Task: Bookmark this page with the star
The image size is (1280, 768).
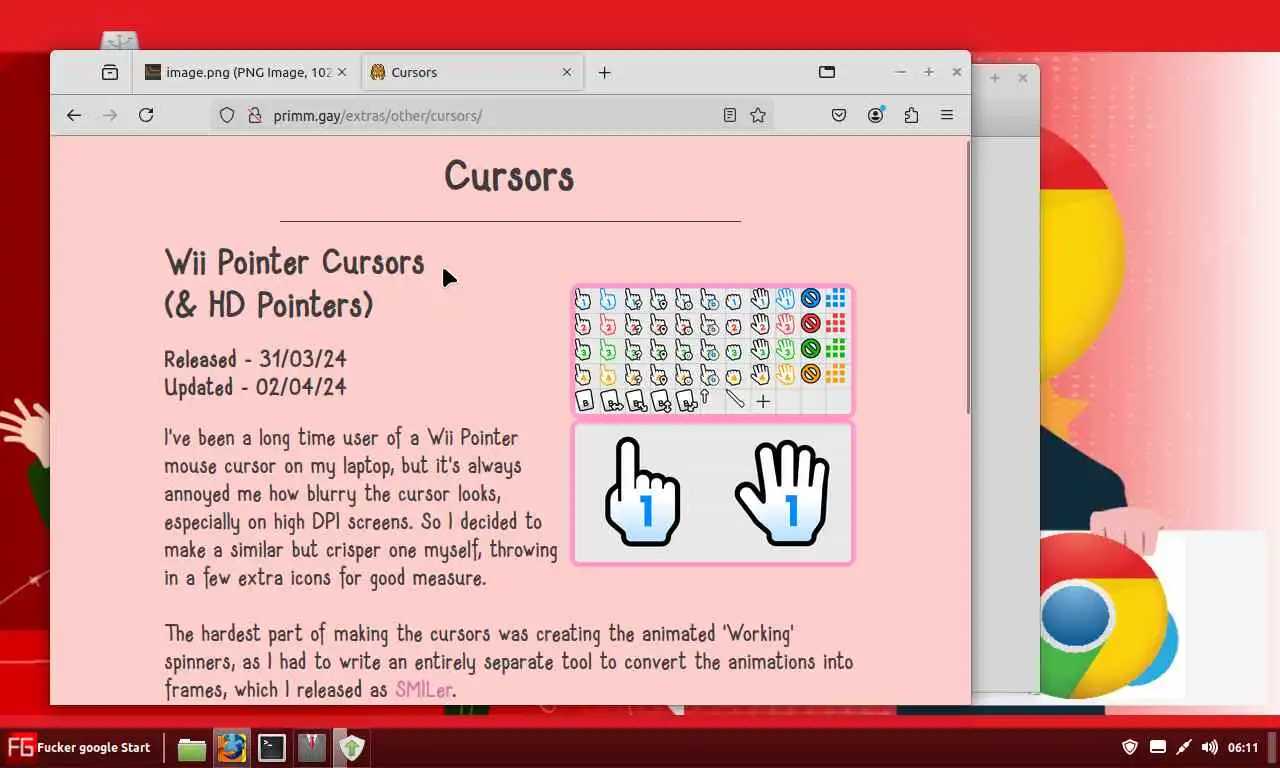Action: click(x=758, y=115)
